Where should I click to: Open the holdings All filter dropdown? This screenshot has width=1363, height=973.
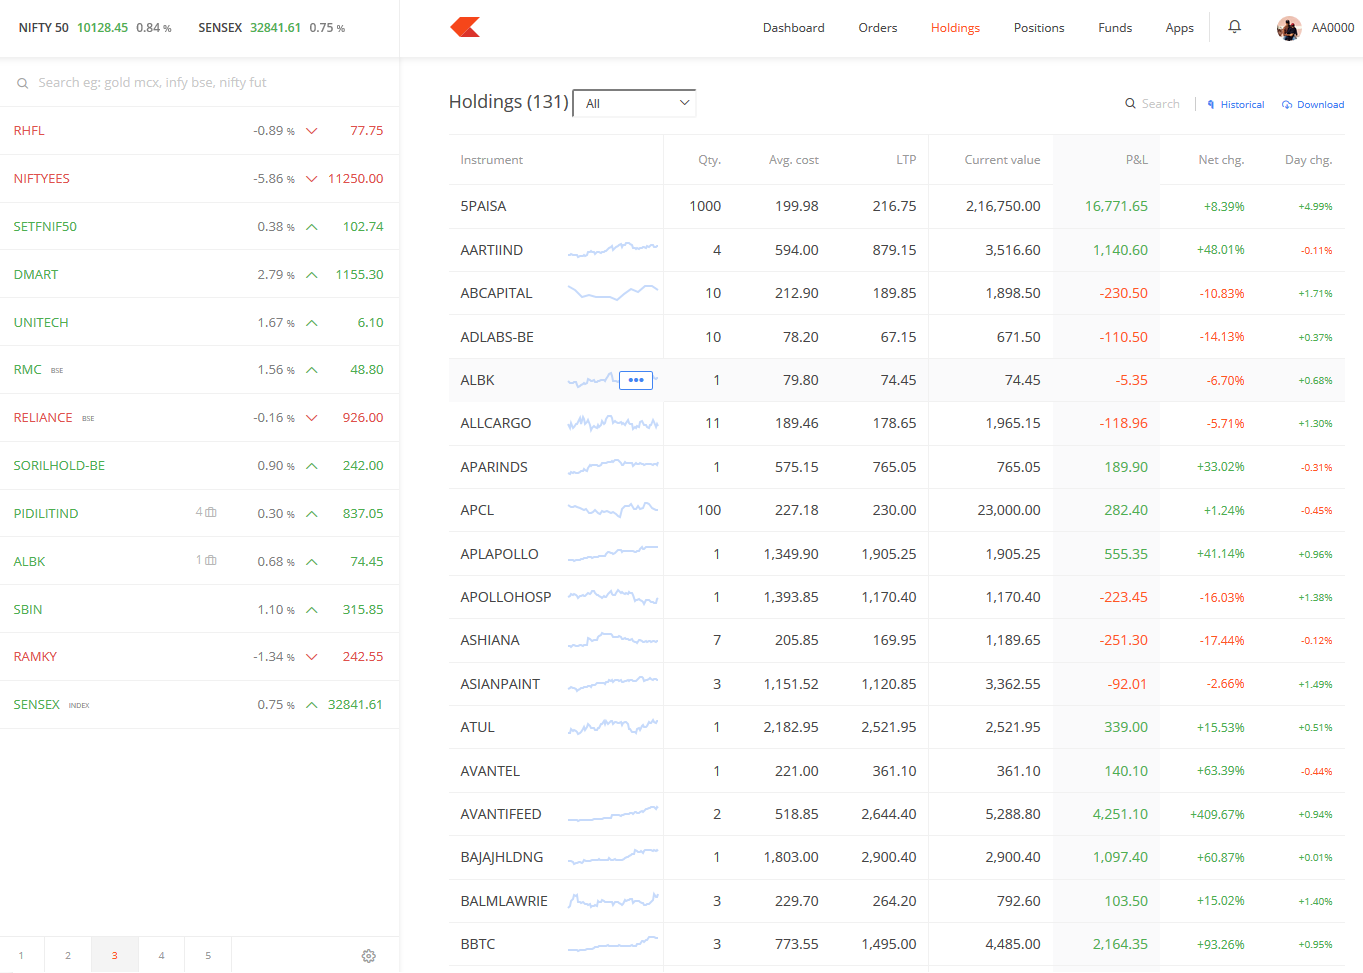[x=635, y=103]
